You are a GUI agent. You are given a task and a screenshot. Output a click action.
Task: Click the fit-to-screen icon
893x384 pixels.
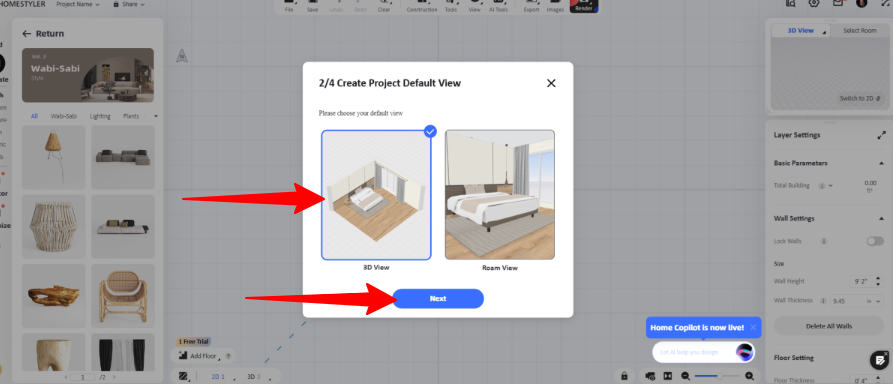point(668,376)
